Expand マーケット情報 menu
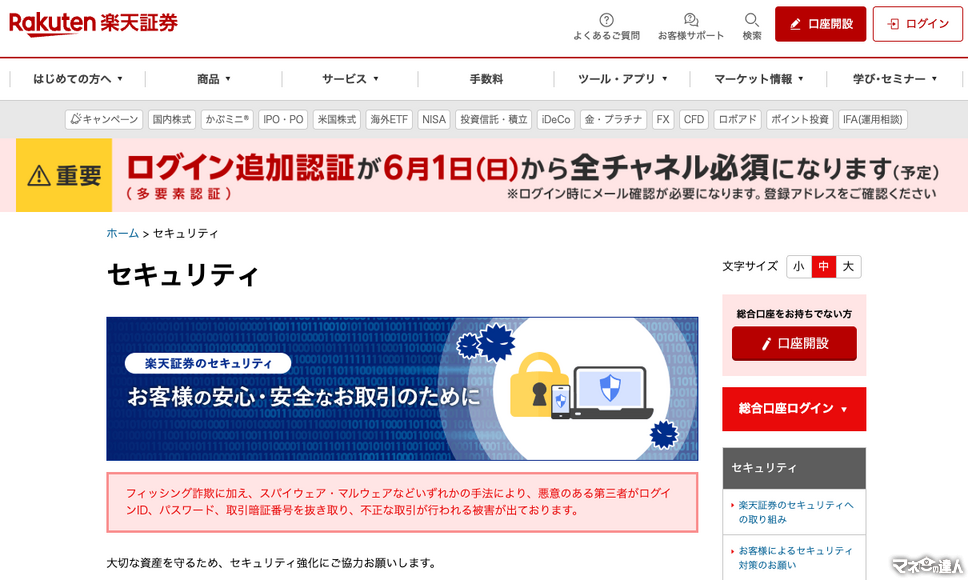The image size is (968, 580). (x=758, y=79)
